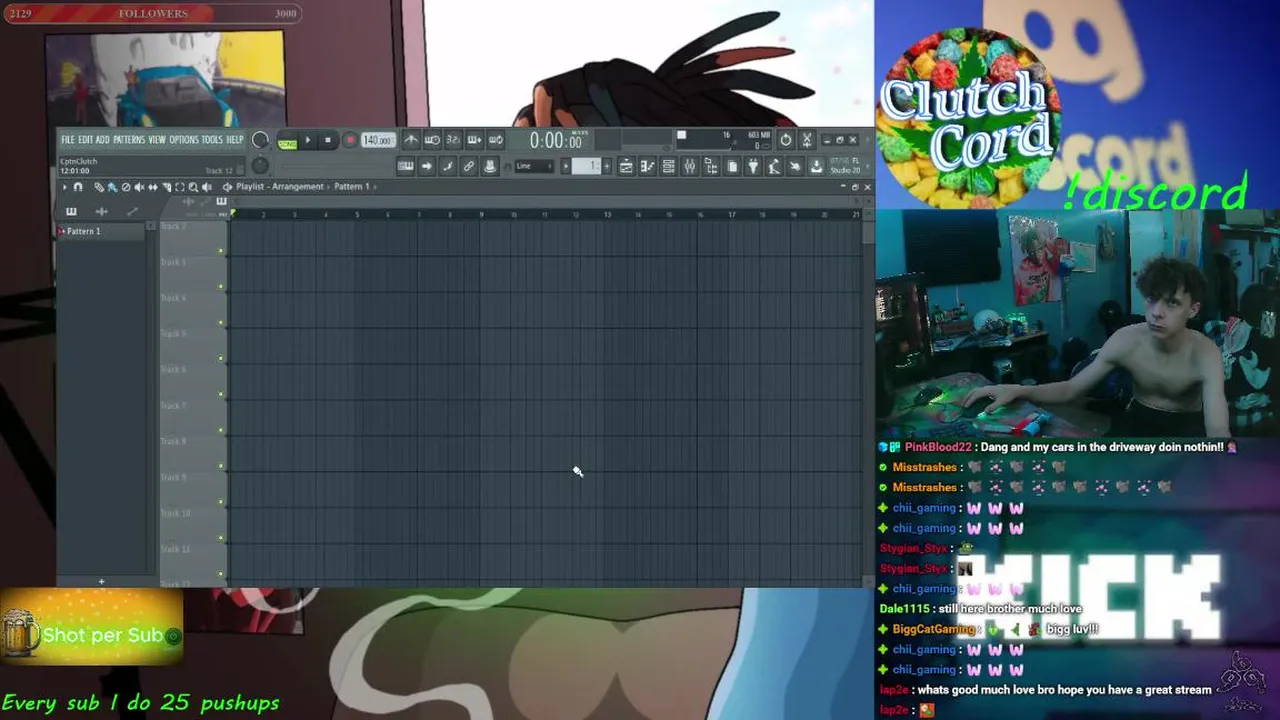Click the 140.000 tempo field
Viewport: 1280px width, 720px height.
(378, 140)
